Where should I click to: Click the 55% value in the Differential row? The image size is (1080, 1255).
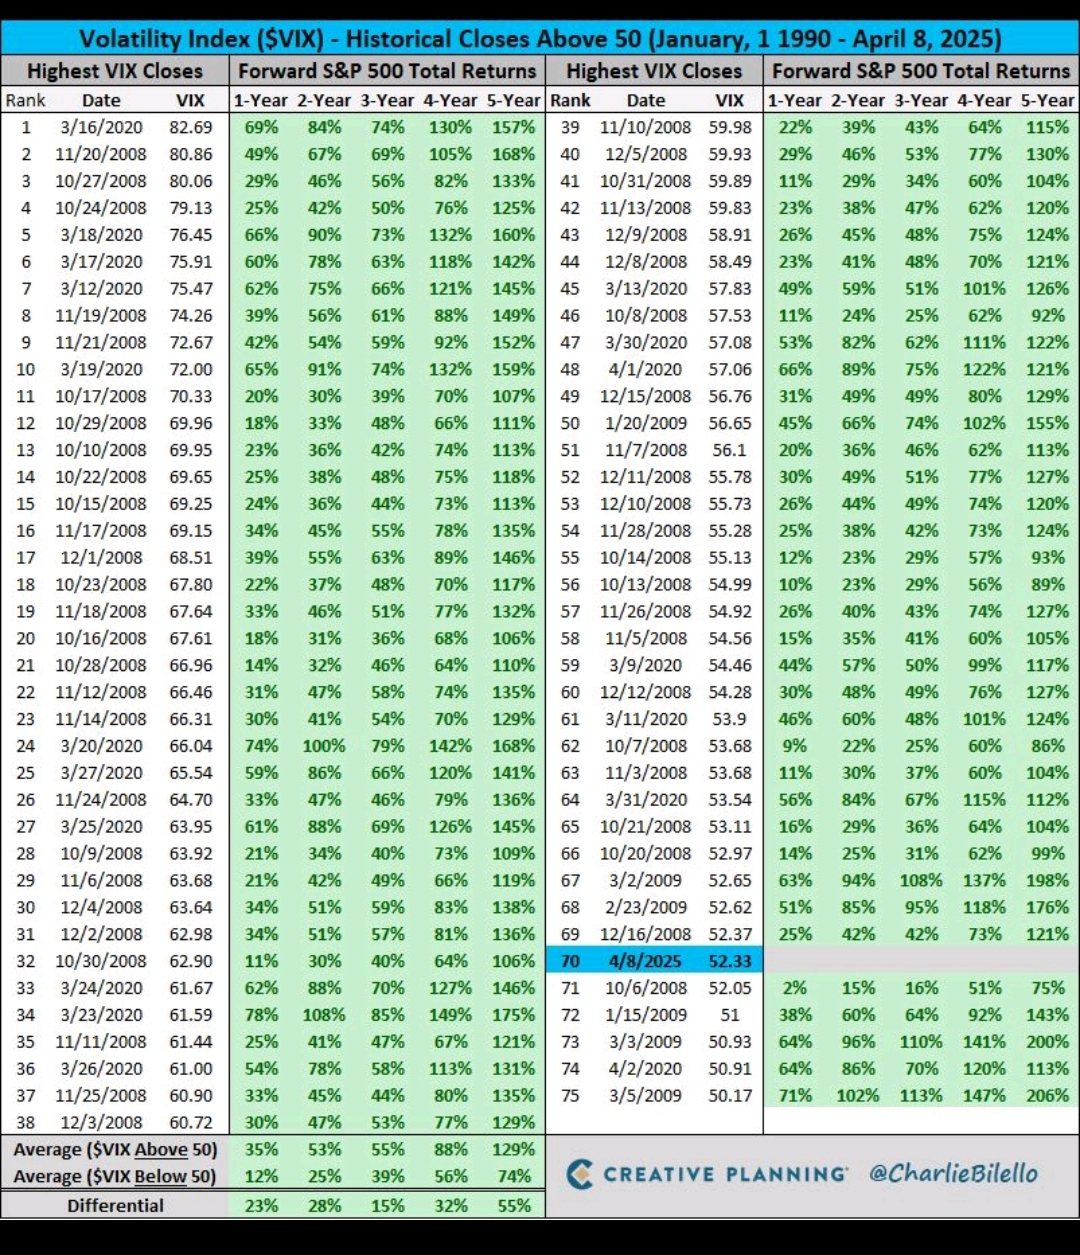[x=514, y=1205]
